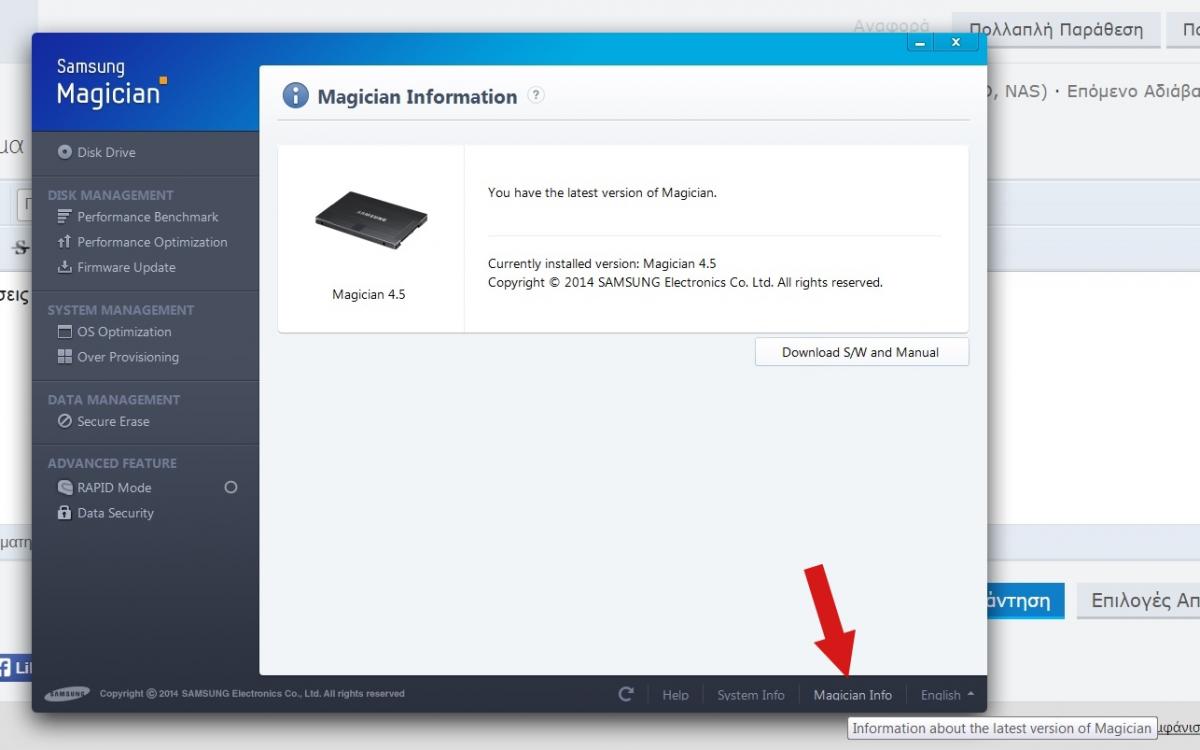
Task: Click the footer copyright text beside the Samsung logo
Action: point(252,694)
